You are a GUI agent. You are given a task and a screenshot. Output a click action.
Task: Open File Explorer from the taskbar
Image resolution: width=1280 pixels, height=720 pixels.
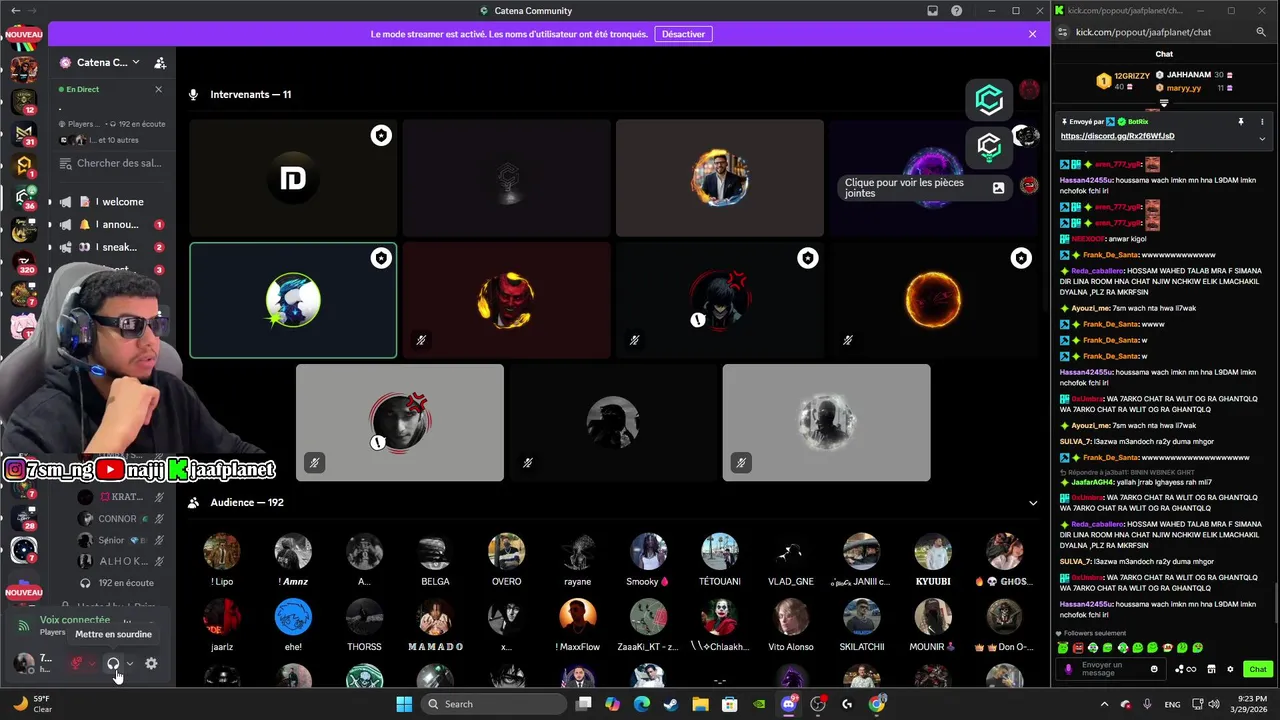point(700,704)
